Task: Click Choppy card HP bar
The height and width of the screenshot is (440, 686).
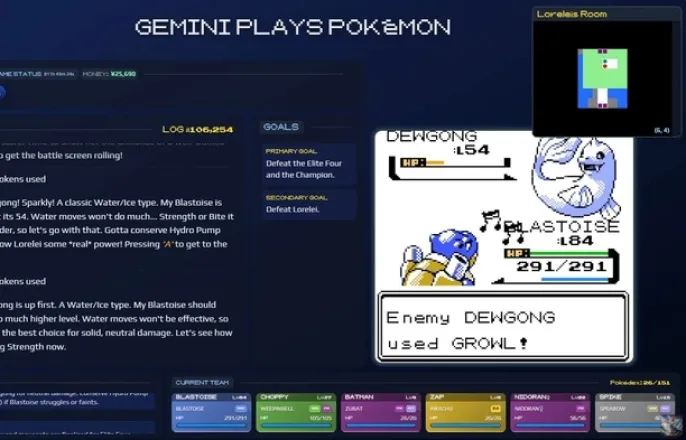Action: (x=296, y=425)
